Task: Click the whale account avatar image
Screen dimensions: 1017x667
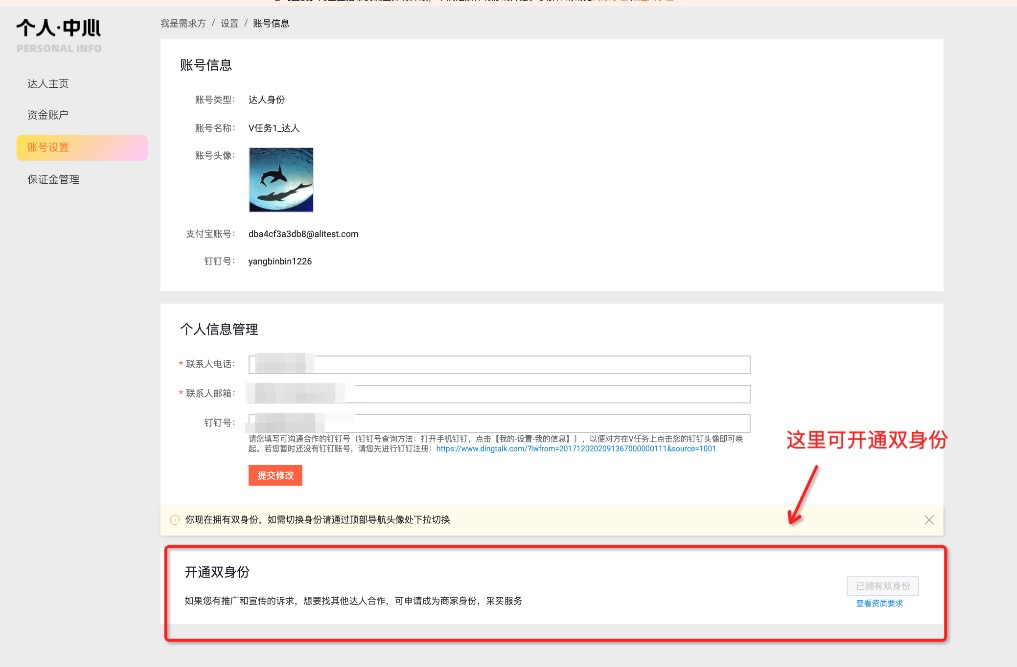Action: coord(281,180)
